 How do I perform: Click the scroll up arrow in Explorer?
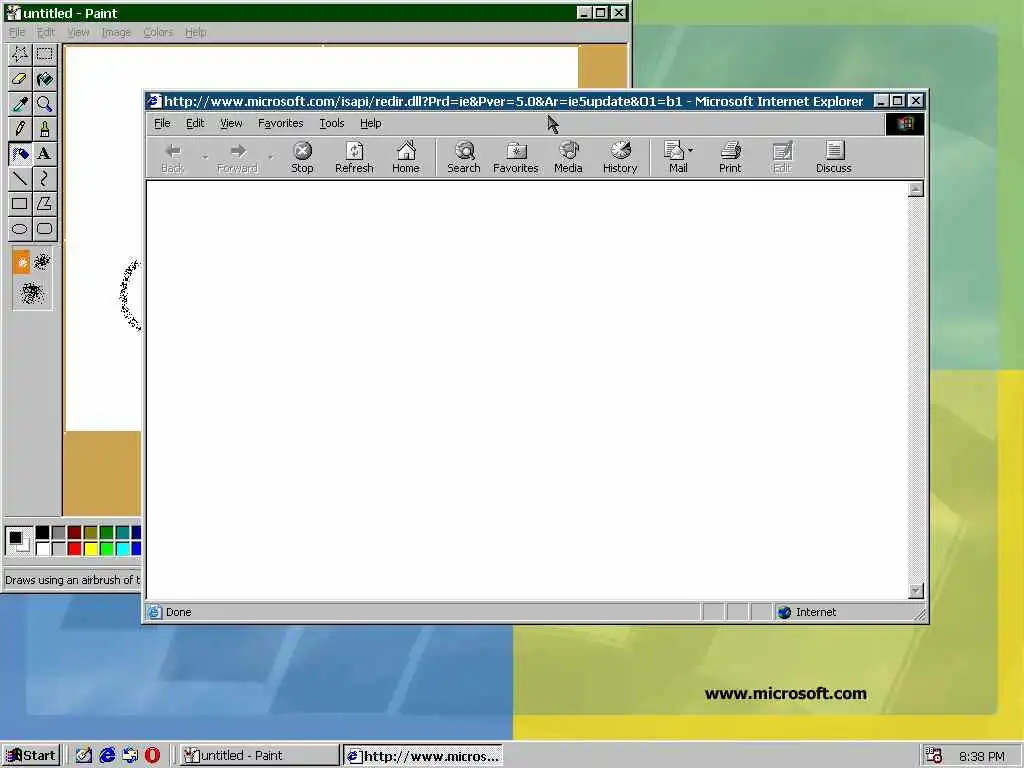pyautogui.click(x=916, y=189)
